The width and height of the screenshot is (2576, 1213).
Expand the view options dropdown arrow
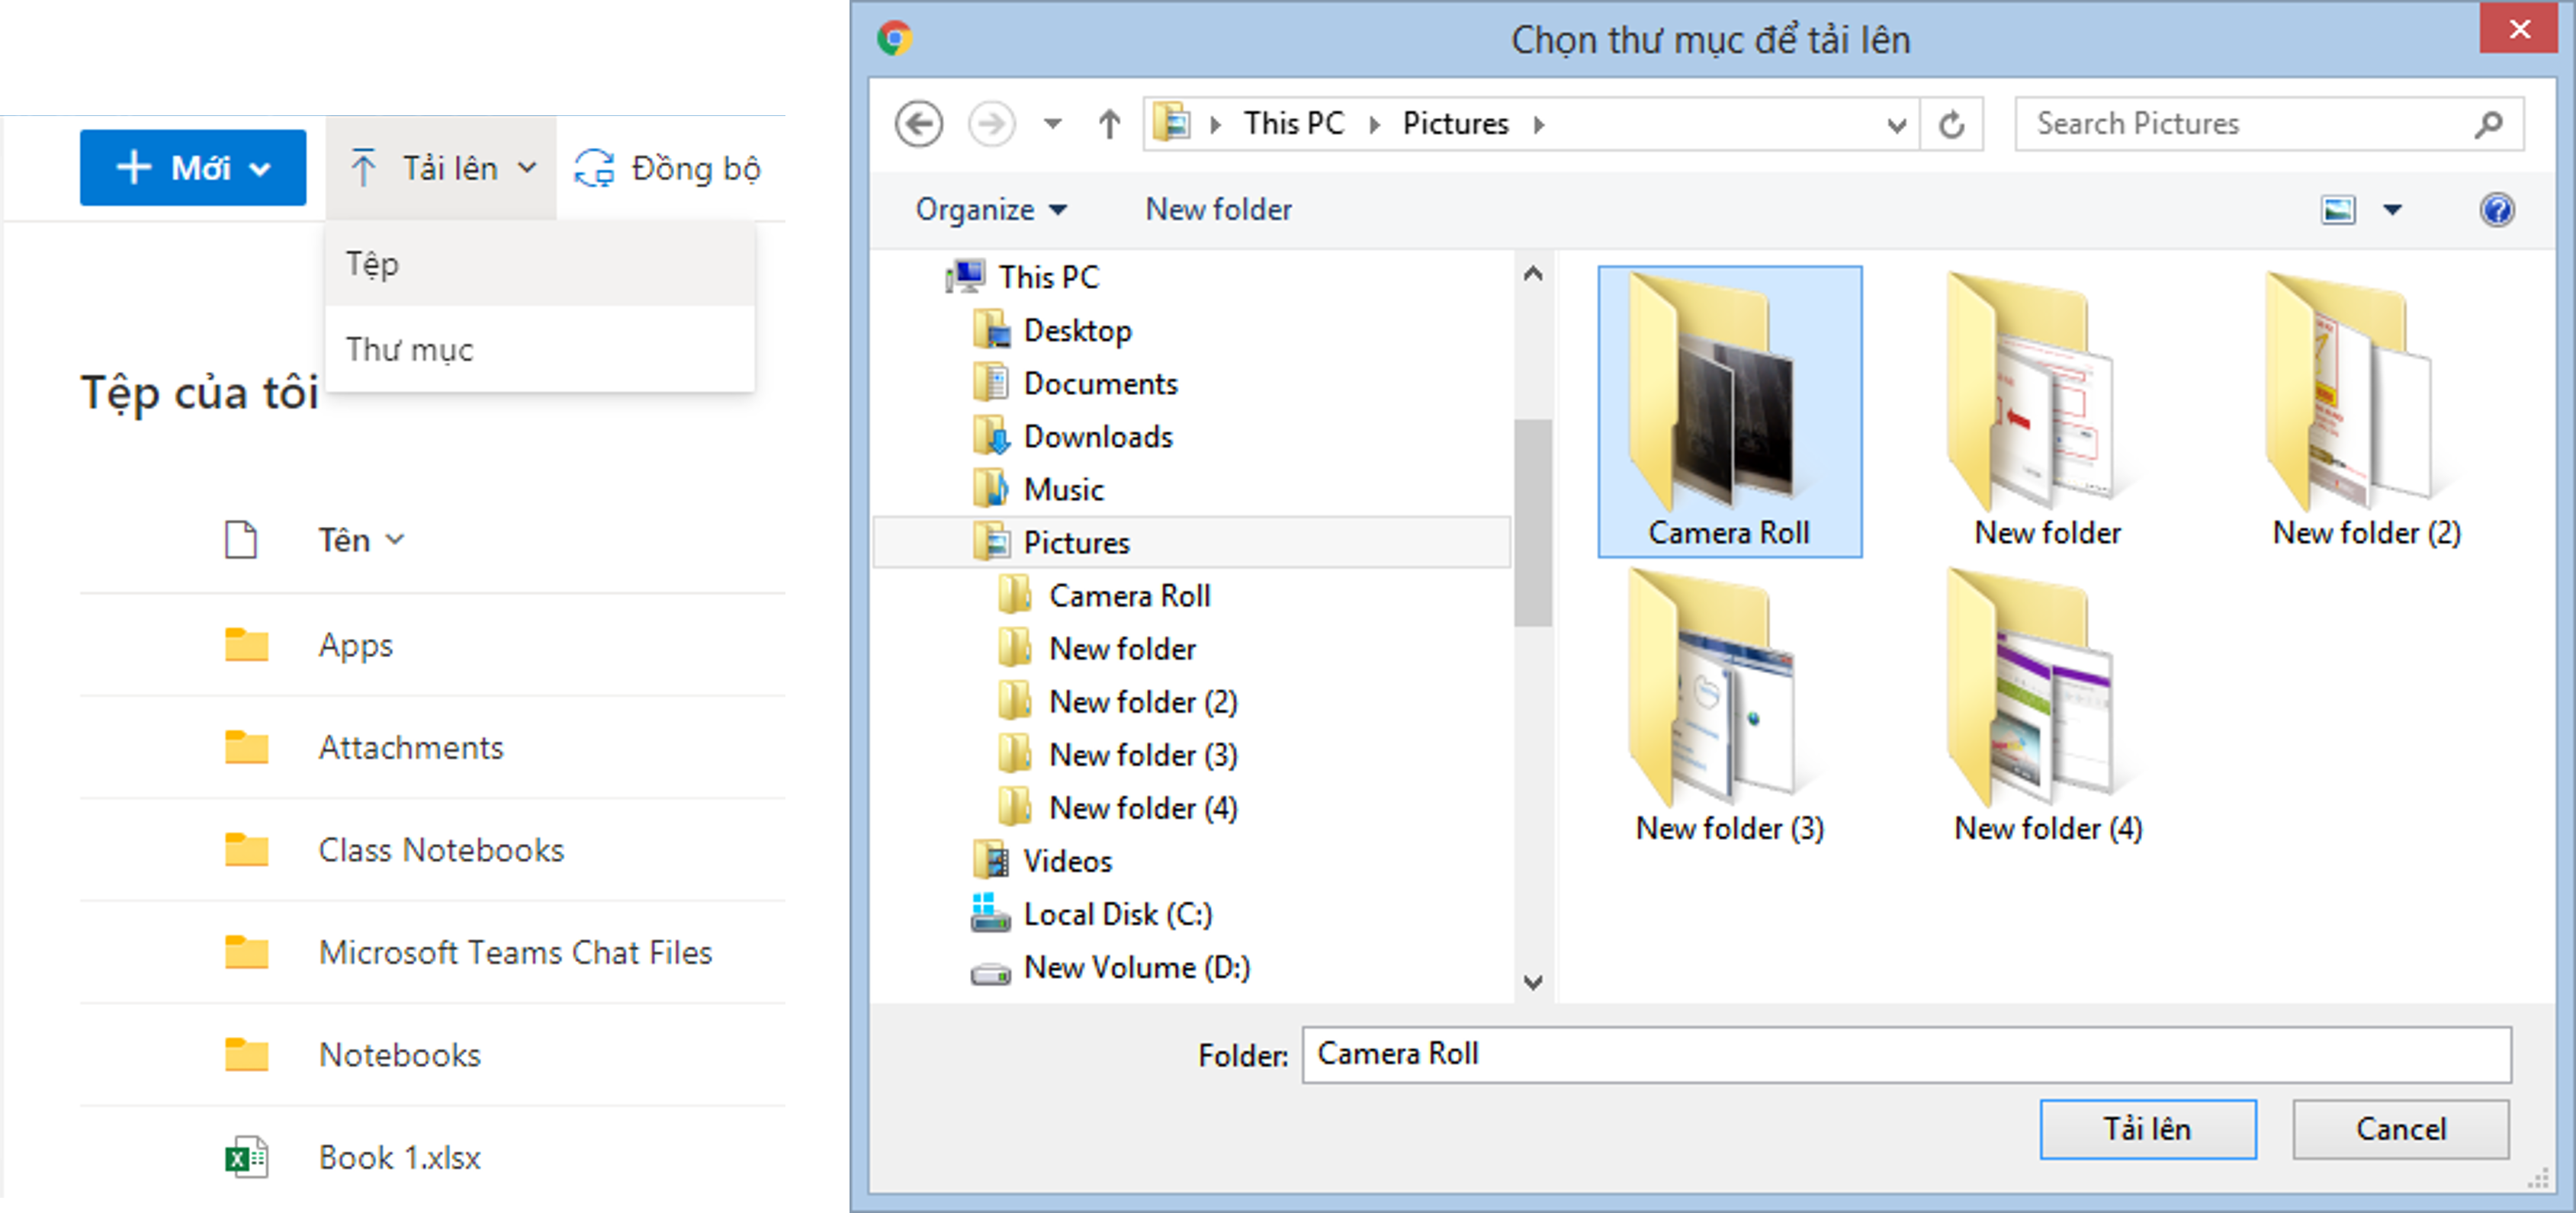pos(2392,210)
